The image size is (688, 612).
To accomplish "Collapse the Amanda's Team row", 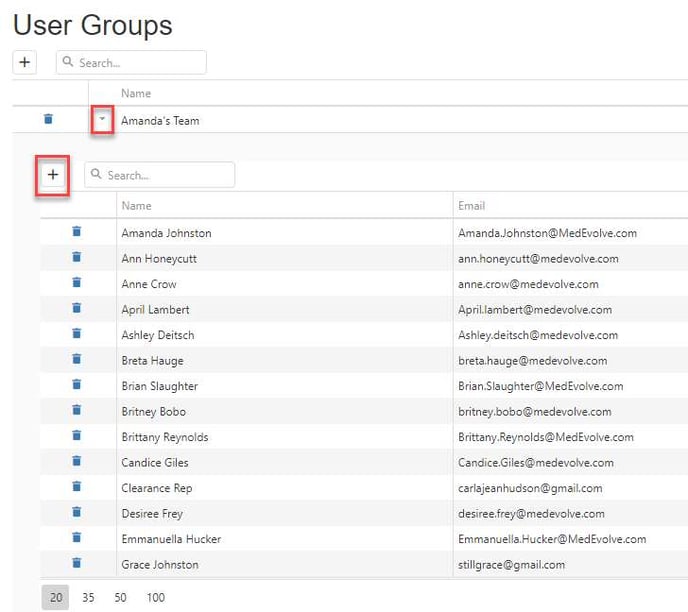I will [x=102, y=120].
